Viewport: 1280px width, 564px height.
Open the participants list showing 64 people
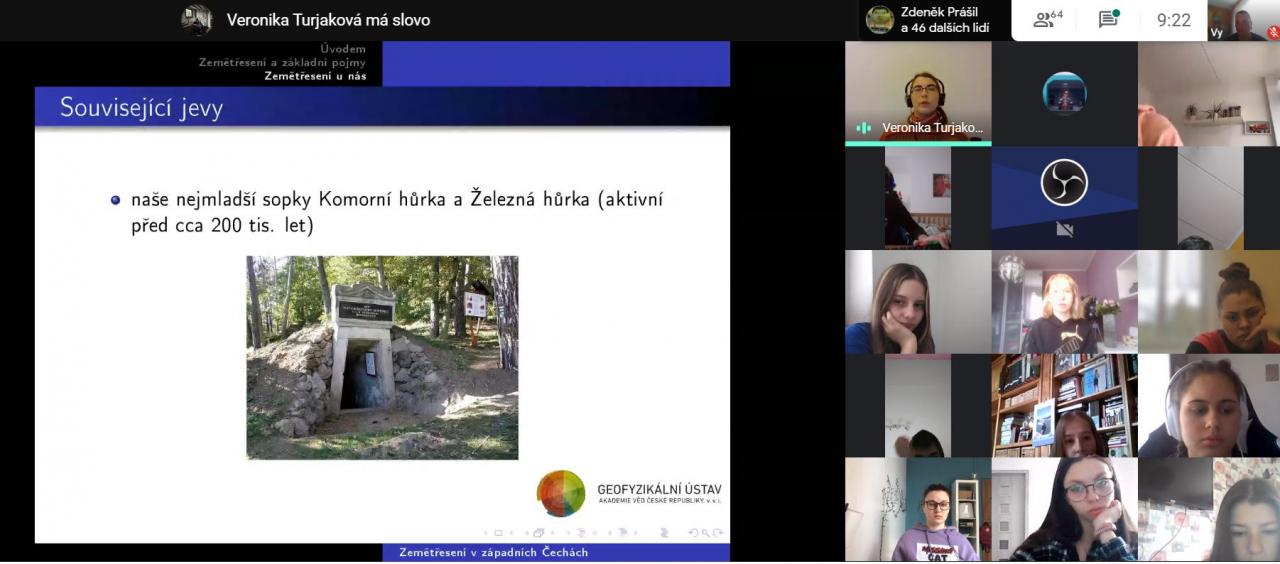(x=1048, y=20)
